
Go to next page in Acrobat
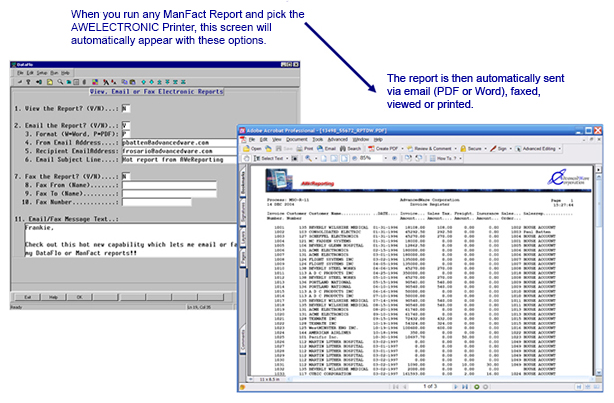(x=456, y=387)
